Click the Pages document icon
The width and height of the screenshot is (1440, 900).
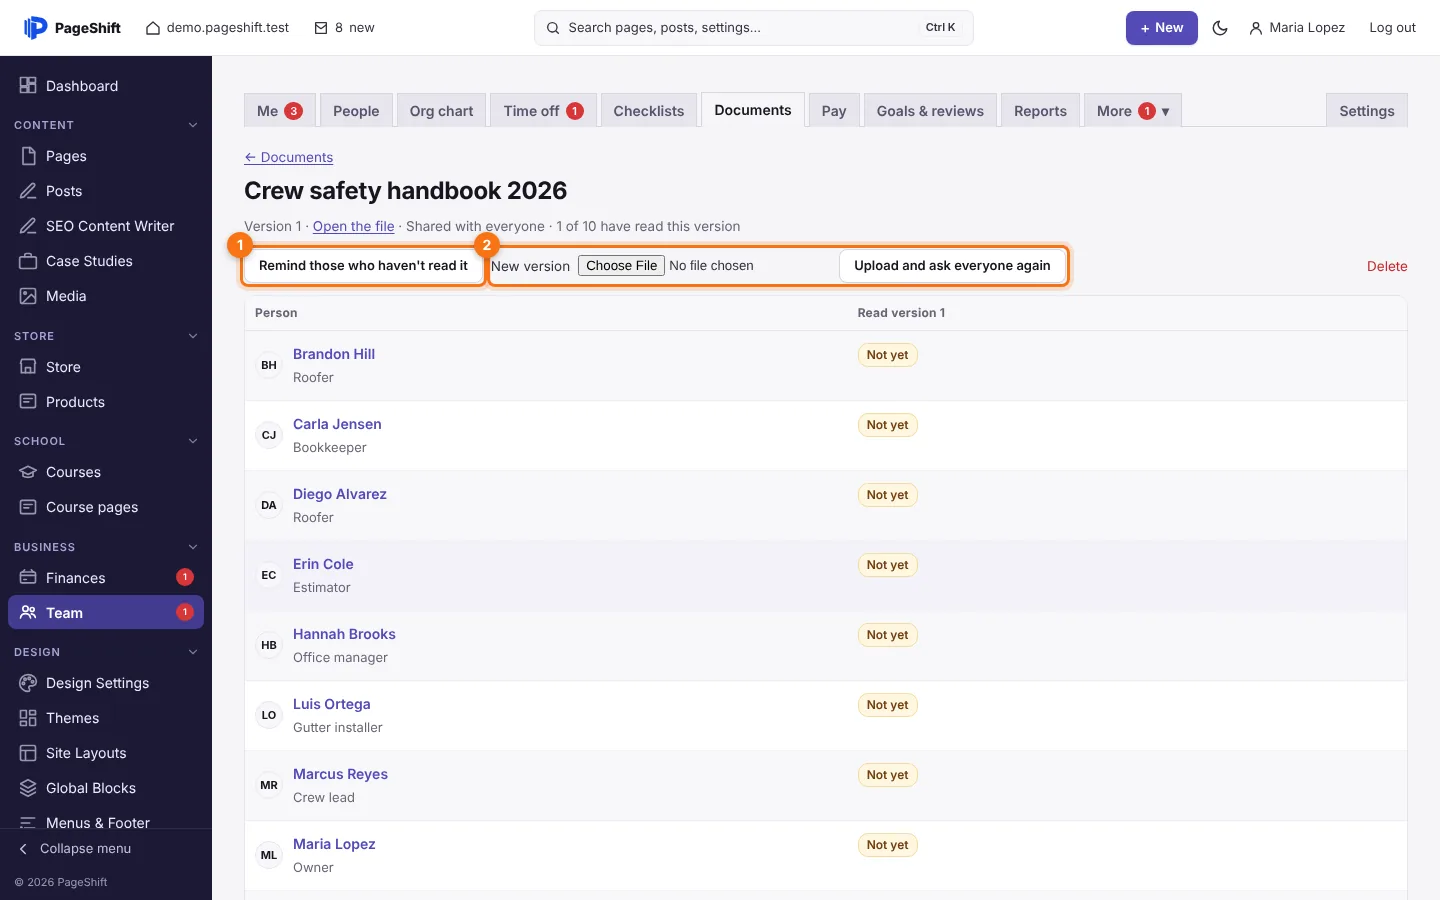28,156
